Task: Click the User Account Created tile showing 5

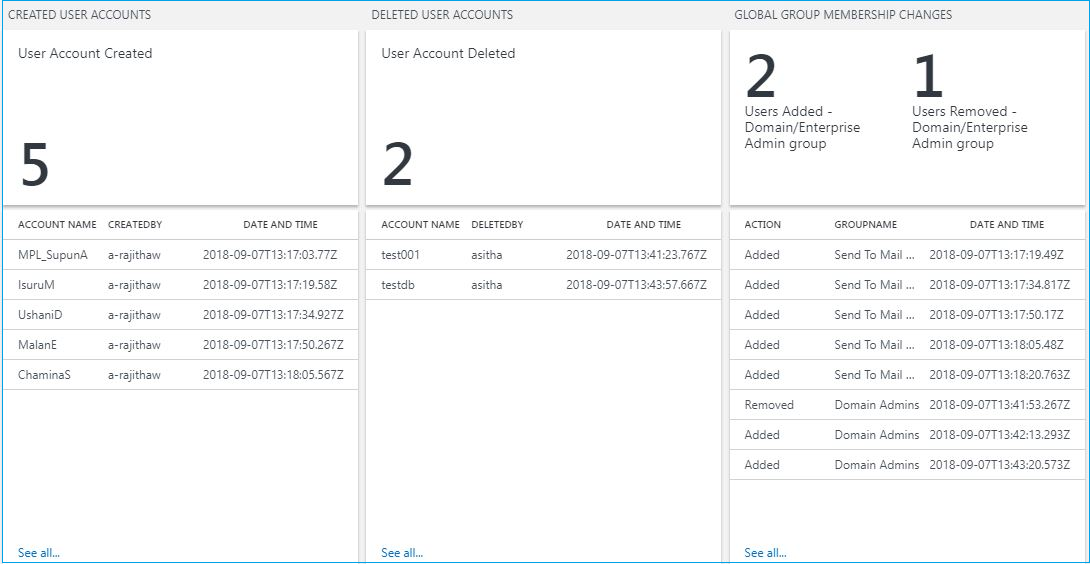Action: [x=181, y=118]
